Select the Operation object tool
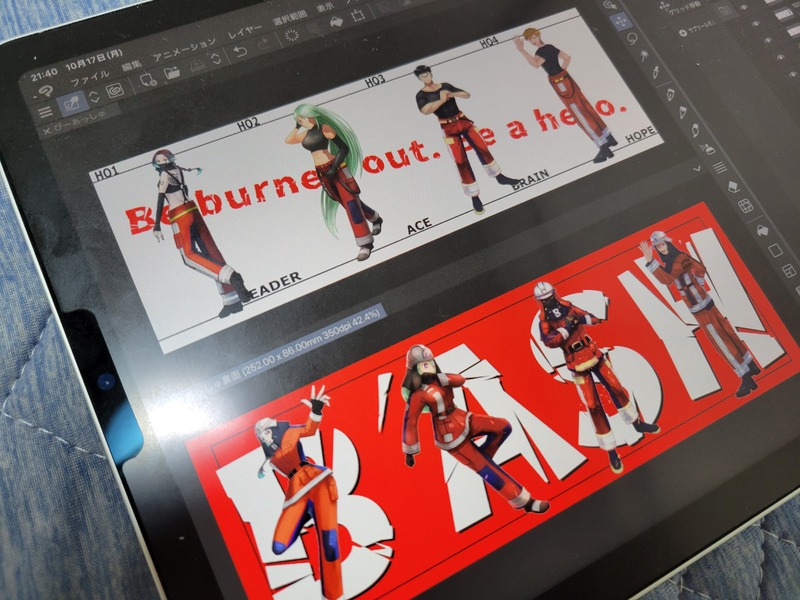Image resolution: width=800 pixels, height=600 pixels. click(x=610, y=5)
